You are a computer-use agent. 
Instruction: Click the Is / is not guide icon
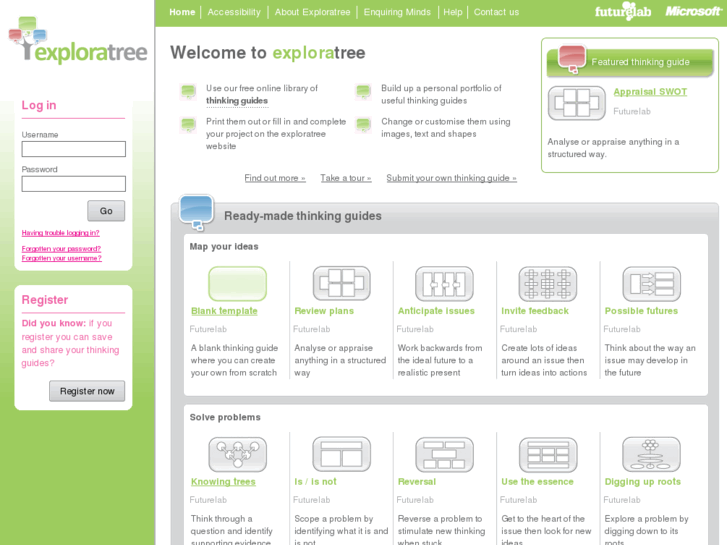click(x=341, y=454)
